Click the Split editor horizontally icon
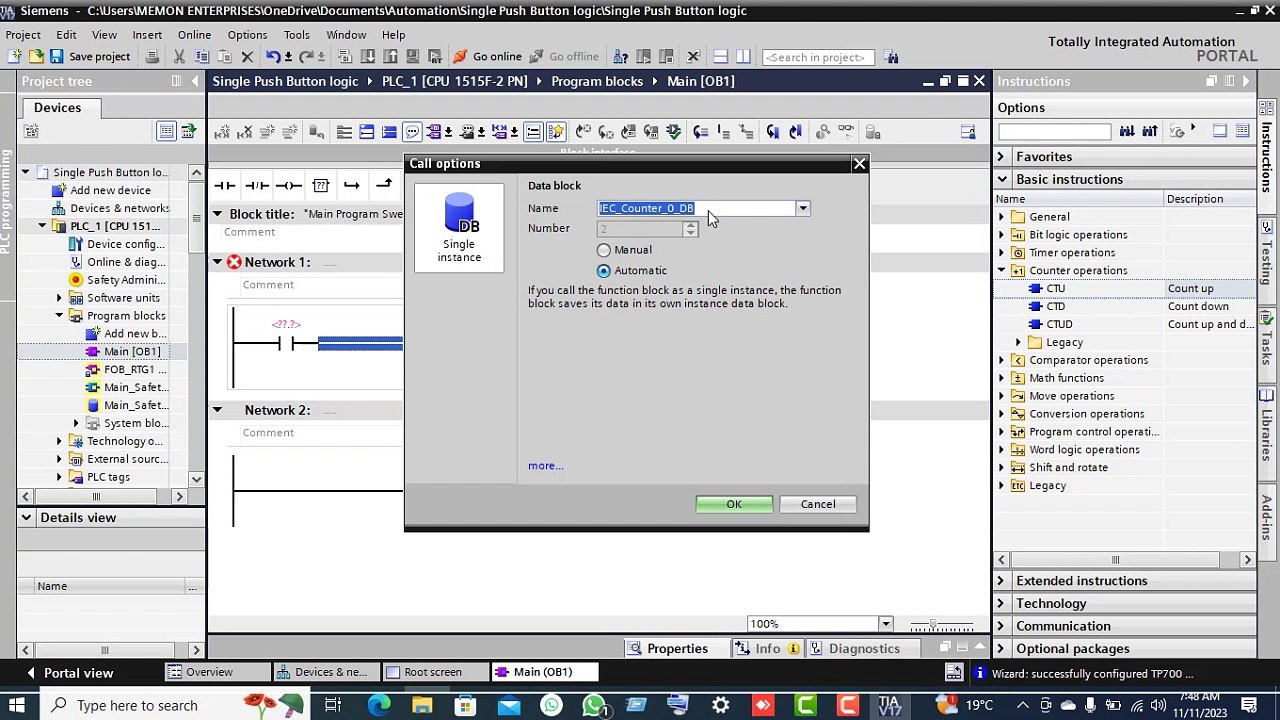 pos(719,57)
